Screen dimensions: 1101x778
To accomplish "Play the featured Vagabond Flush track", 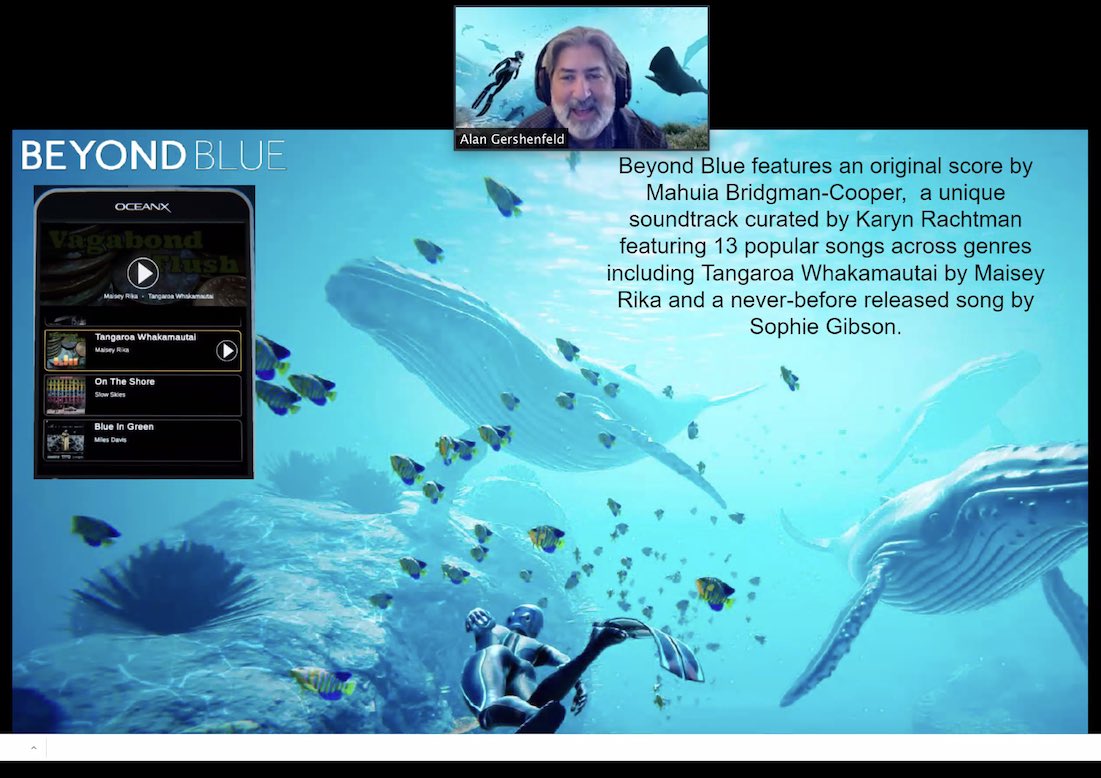I will (x=143, y=273).
